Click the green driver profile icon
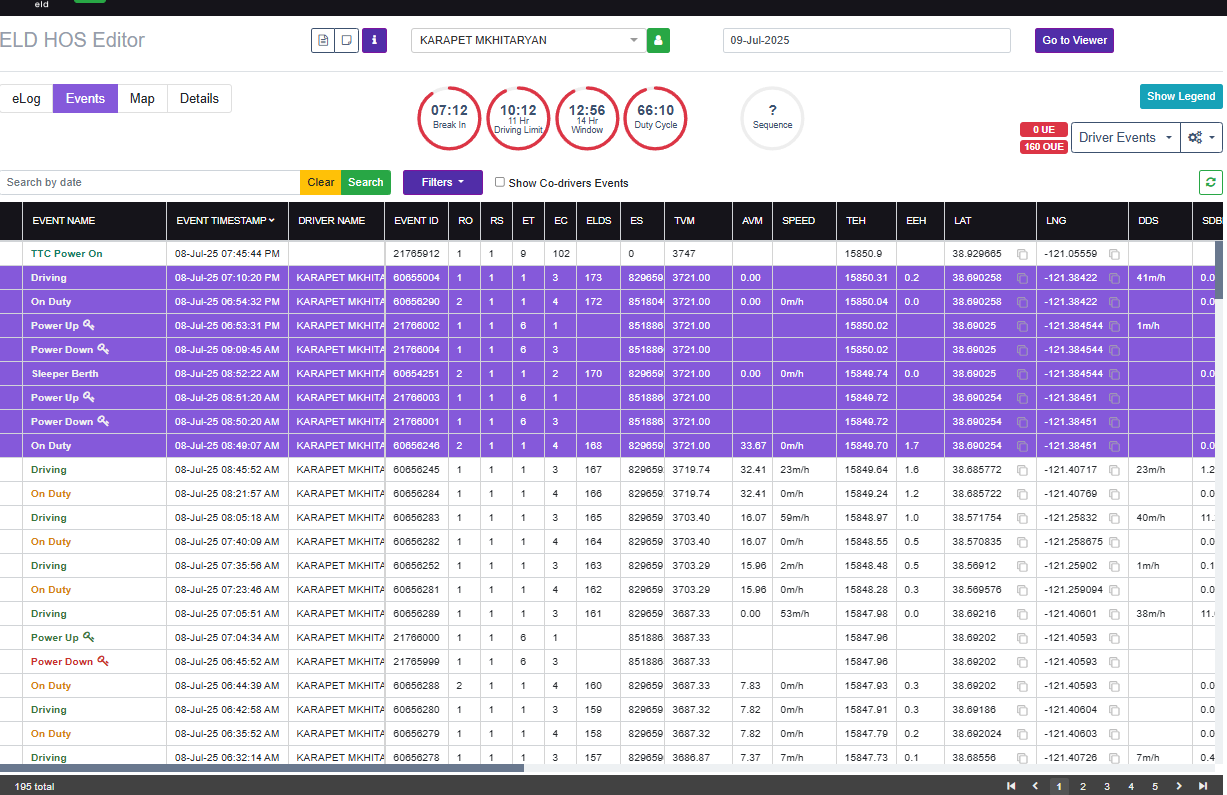Viewport: 1227px width, 795px height. 658,40
